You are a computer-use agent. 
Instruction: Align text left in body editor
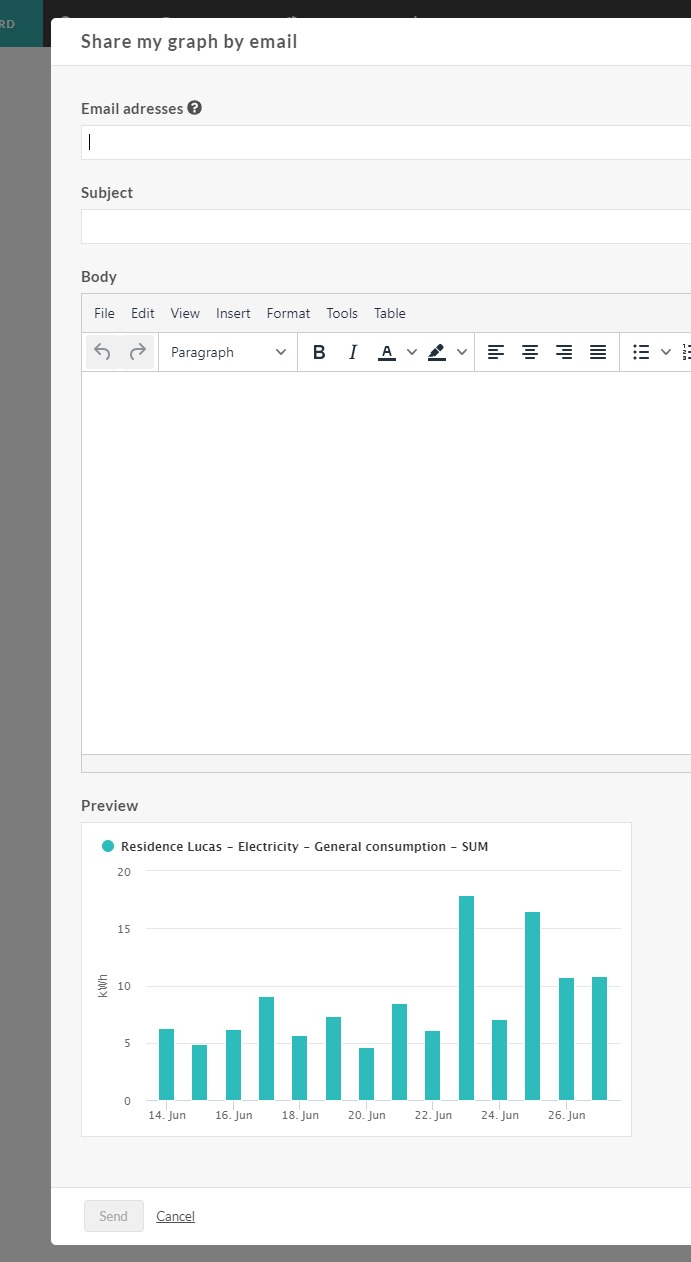(496, 352)
